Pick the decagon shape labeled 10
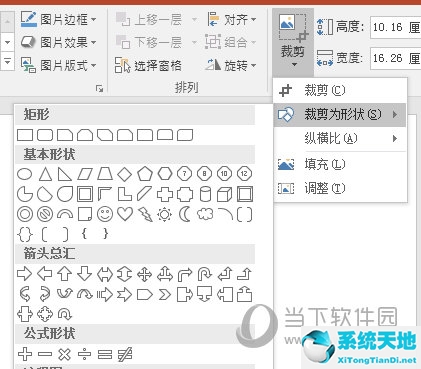421x369 pixels. click(x=224, y=174)
